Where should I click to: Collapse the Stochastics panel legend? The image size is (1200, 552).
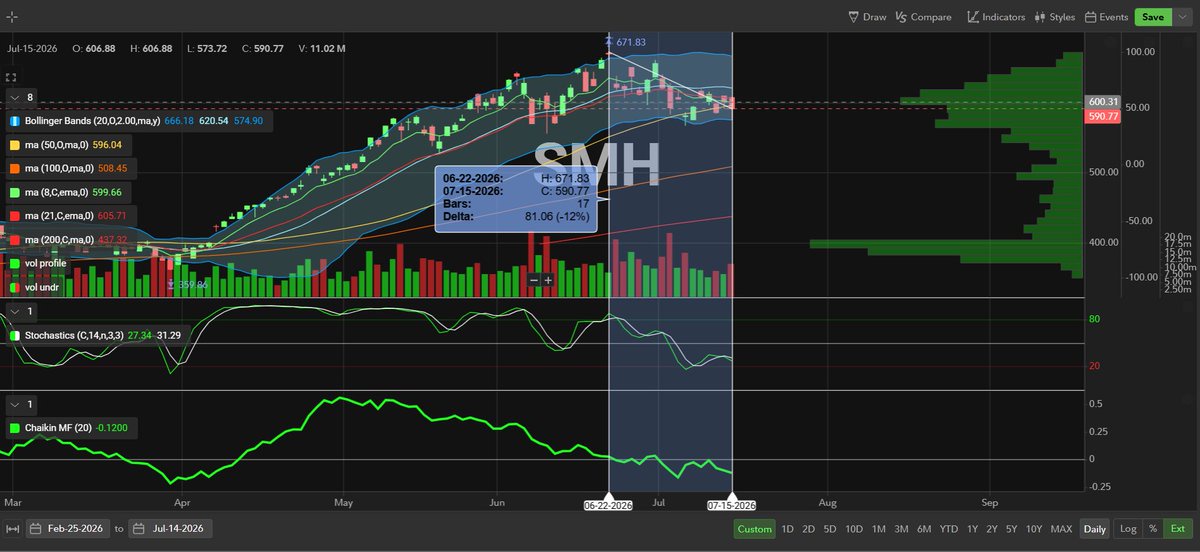click(14, 312)
